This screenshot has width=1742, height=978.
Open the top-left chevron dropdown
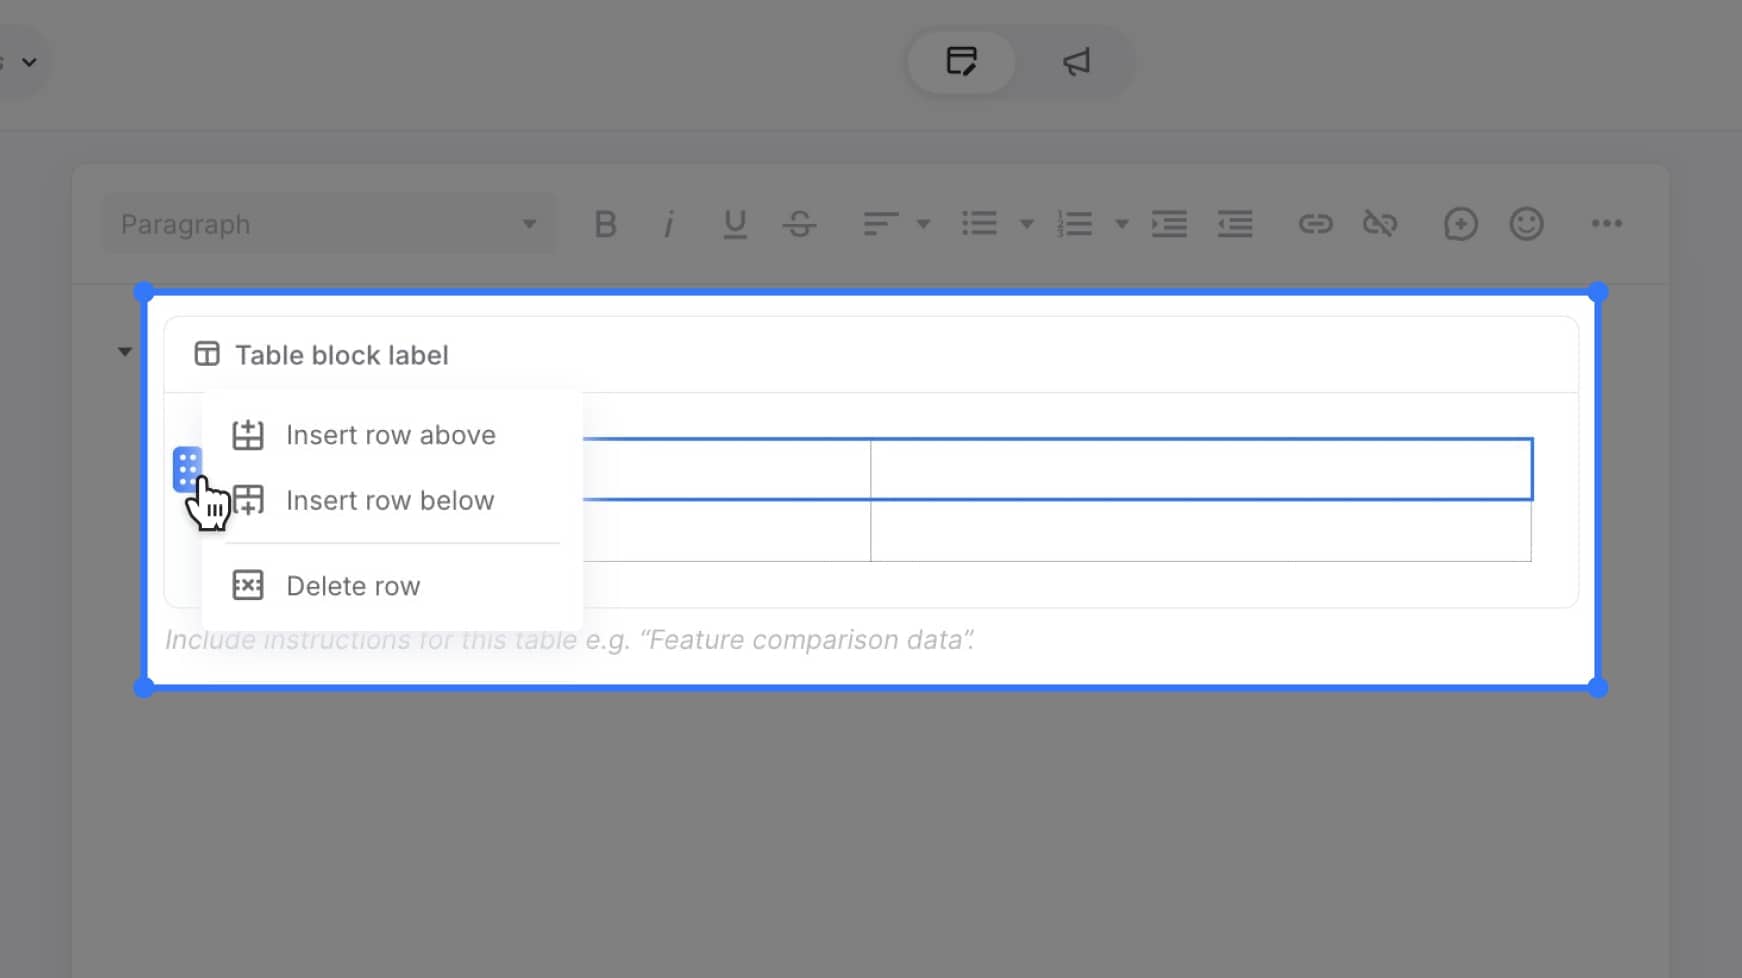point(29,62)
